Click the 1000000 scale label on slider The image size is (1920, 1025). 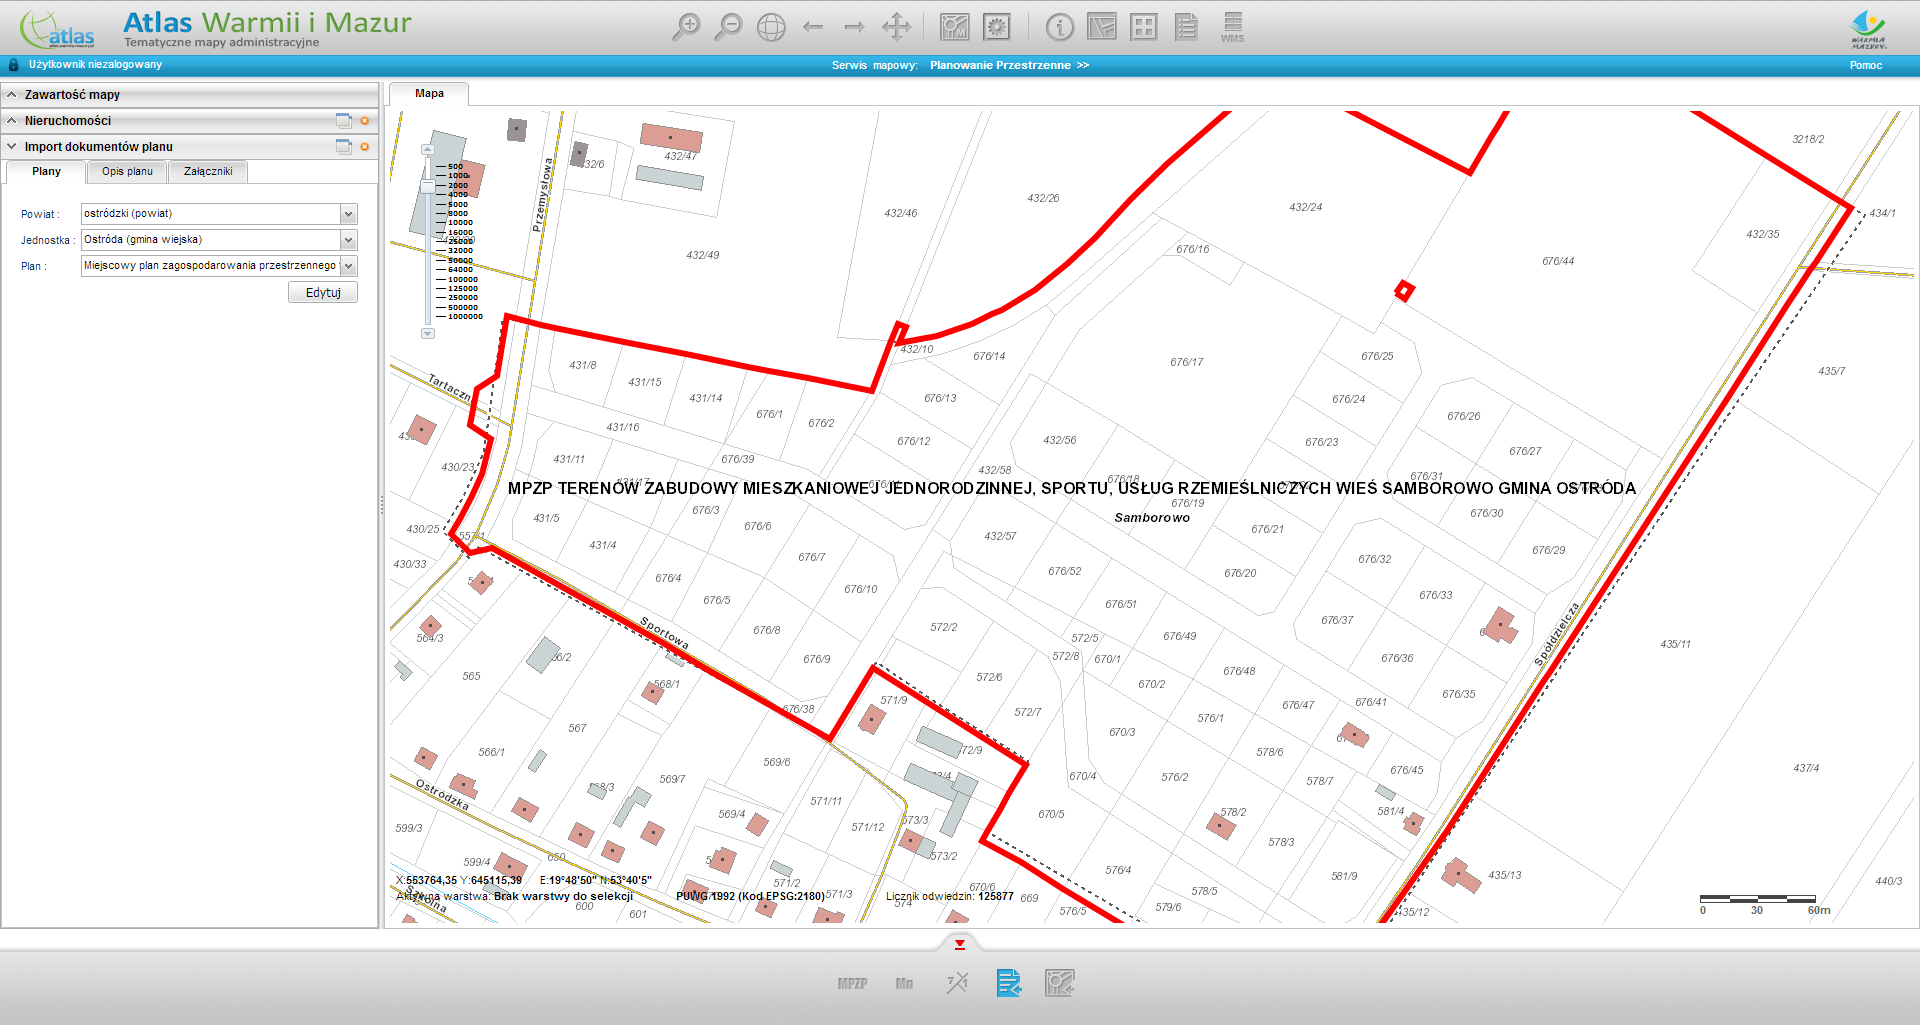click(465, 317)
